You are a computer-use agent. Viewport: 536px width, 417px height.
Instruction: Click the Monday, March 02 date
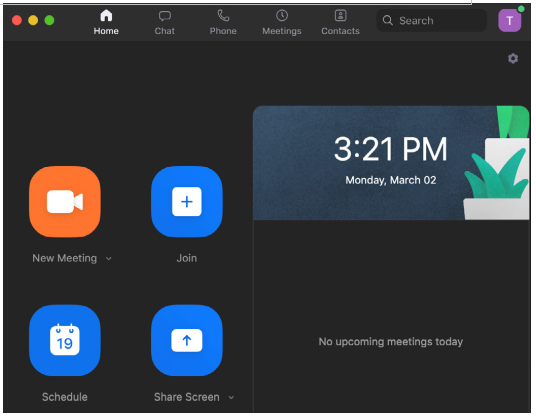click(x=391, y=180)
